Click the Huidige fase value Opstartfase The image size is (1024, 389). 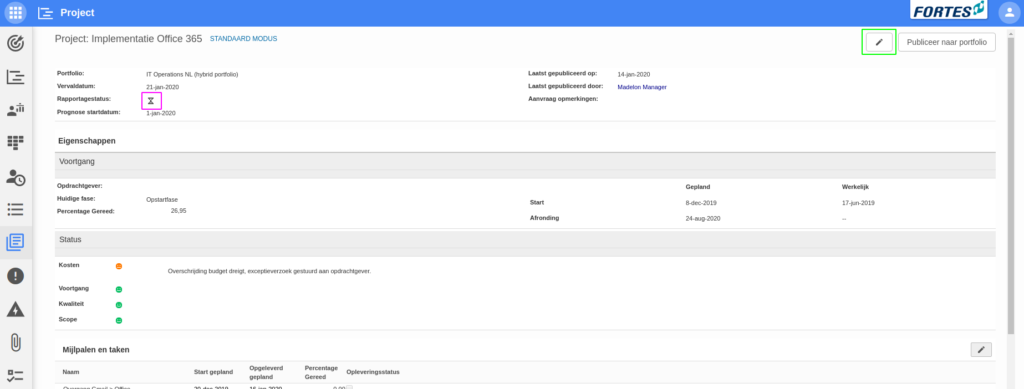[162, 200]
